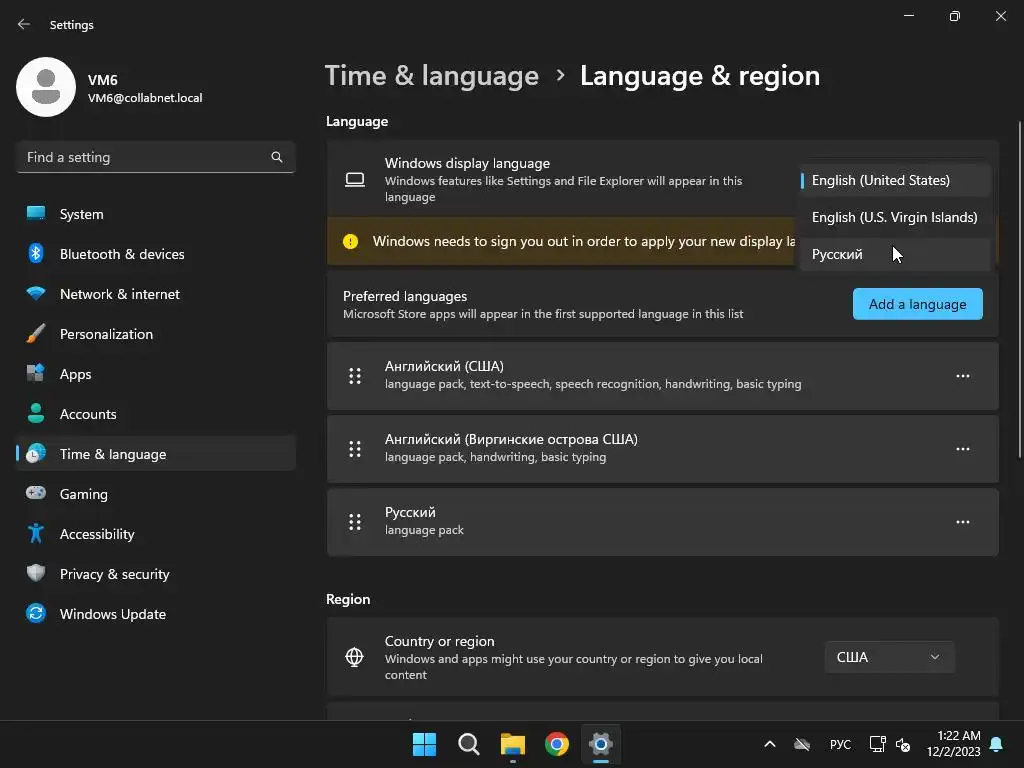Click the yellow warning icon in sign-out banner
The width and height of the screenshot is (1024, 768).
tap(351, 242)
